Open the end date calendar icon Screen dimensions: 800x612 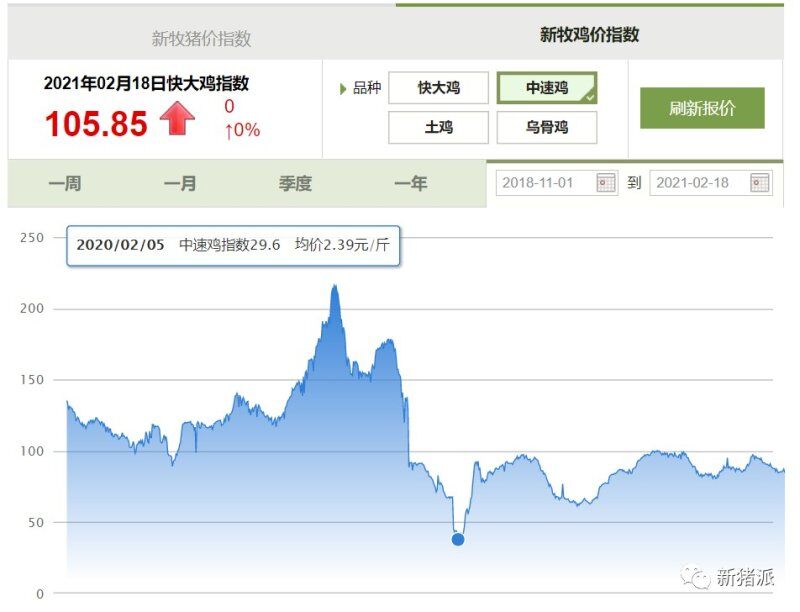760,182
